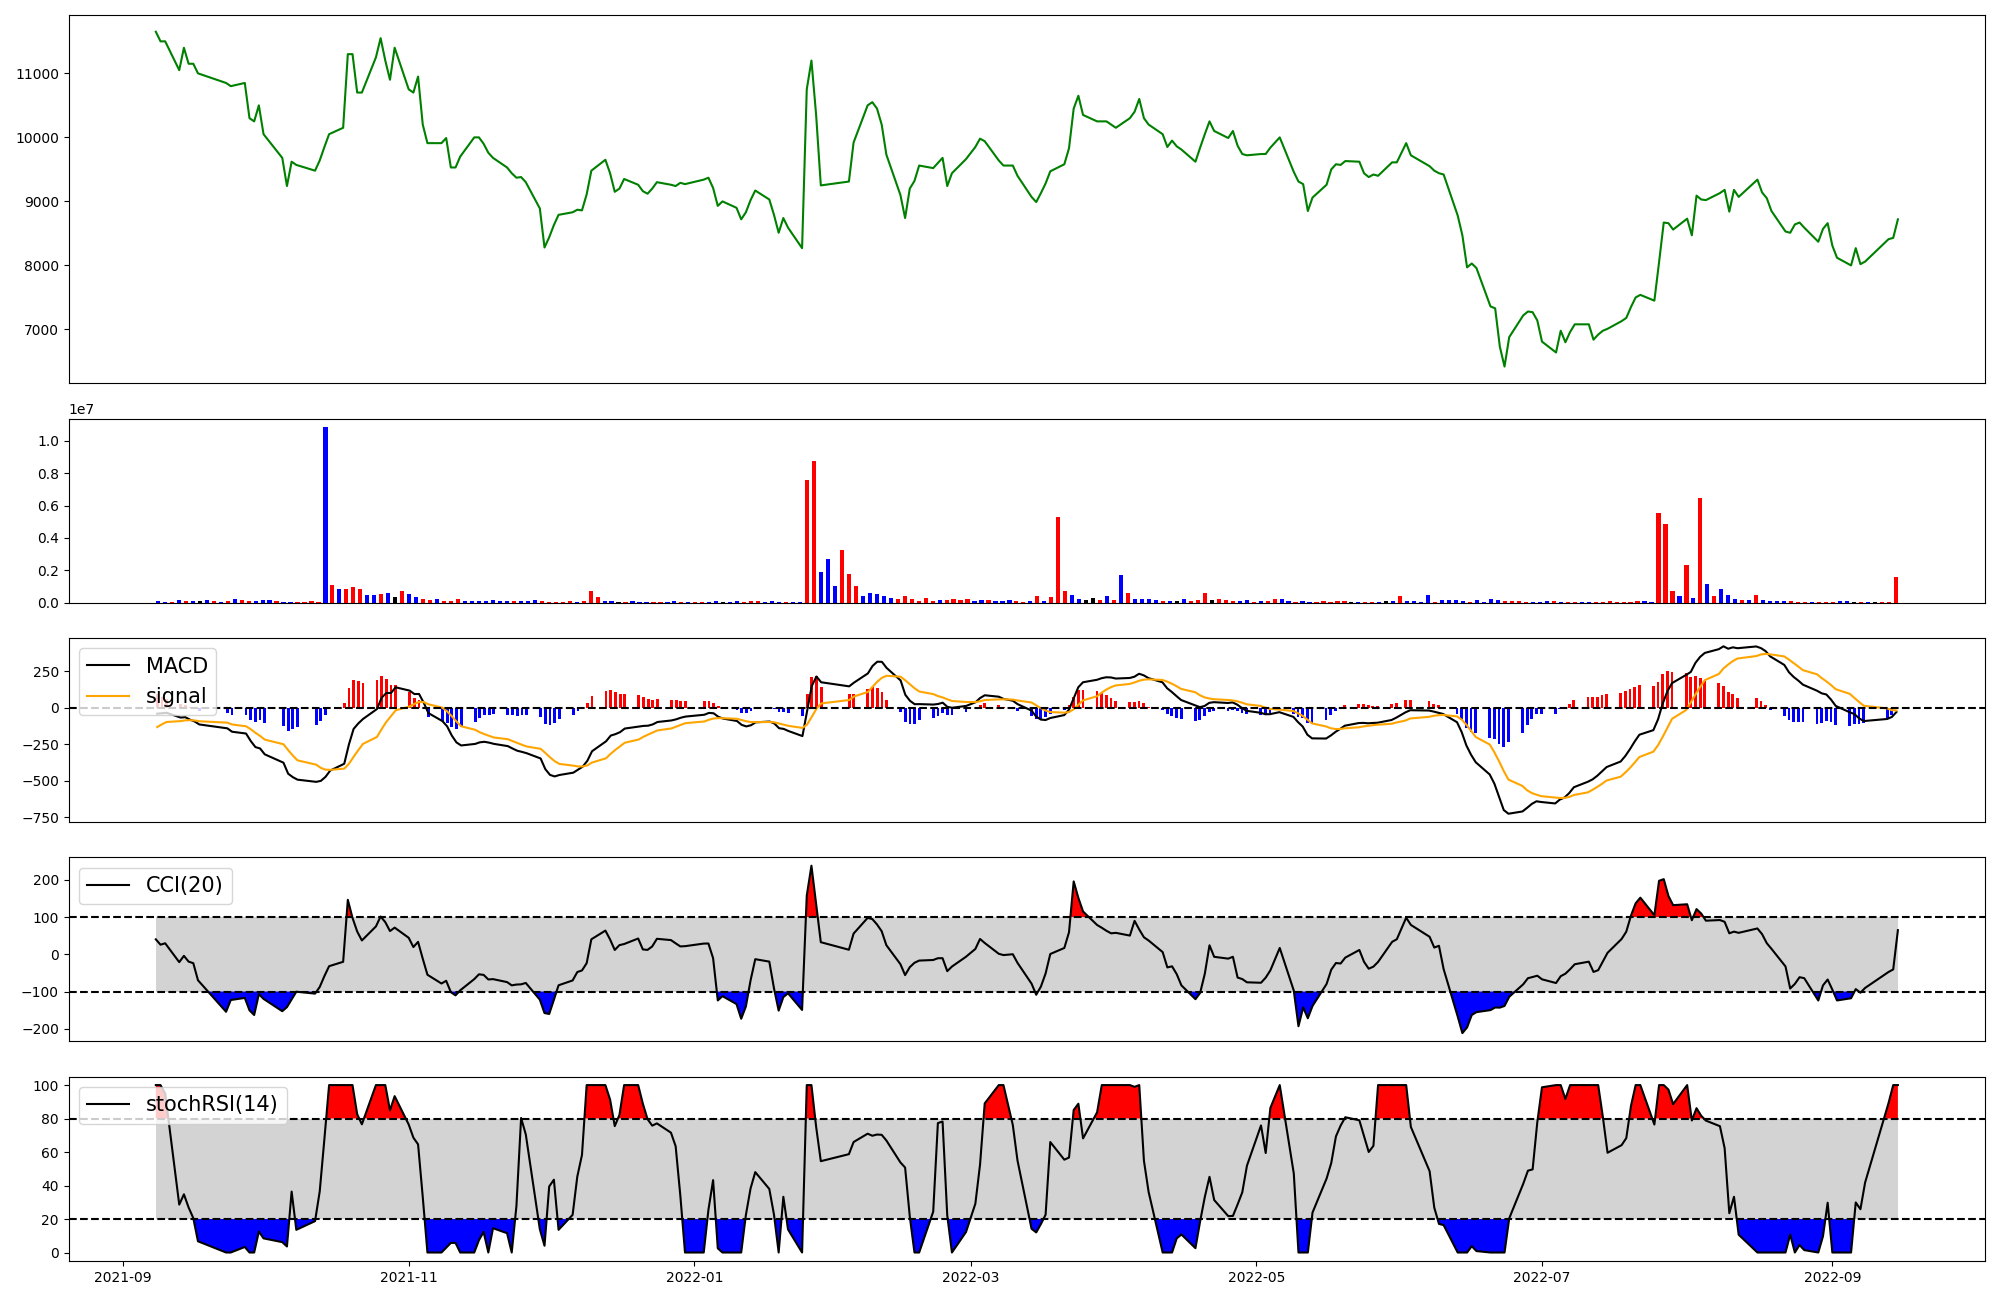
Task: Click the tallest red volume bar
Action: (814, 532)
